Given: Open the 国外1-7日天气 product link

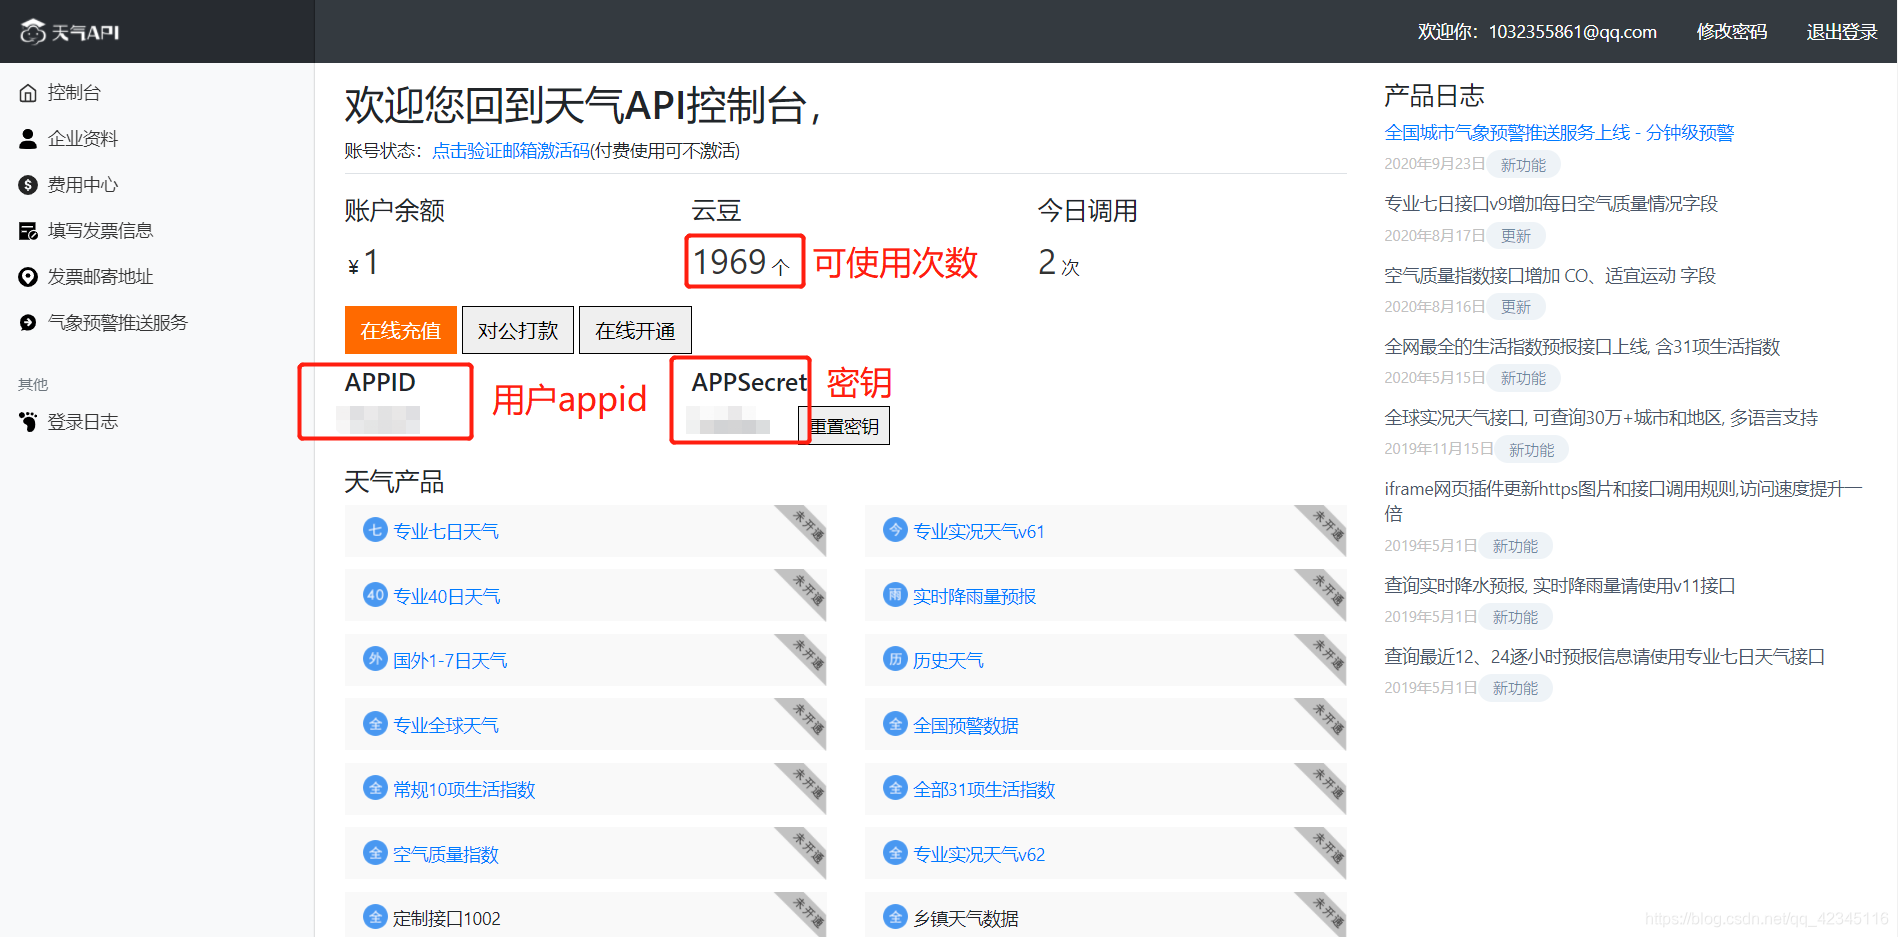Looking at the screenshot, I should (450, 661).
